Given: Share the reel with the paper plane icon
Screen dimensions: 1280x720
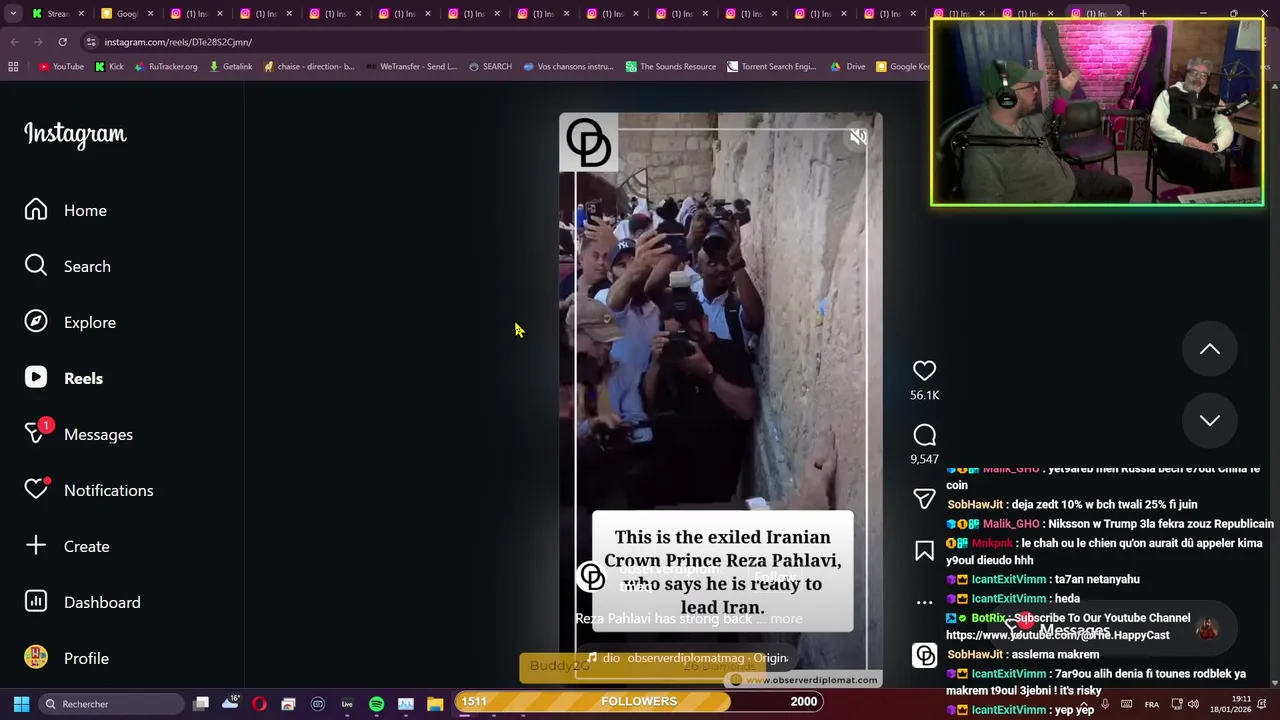Looking at the screenshot, I should point(924,498).
